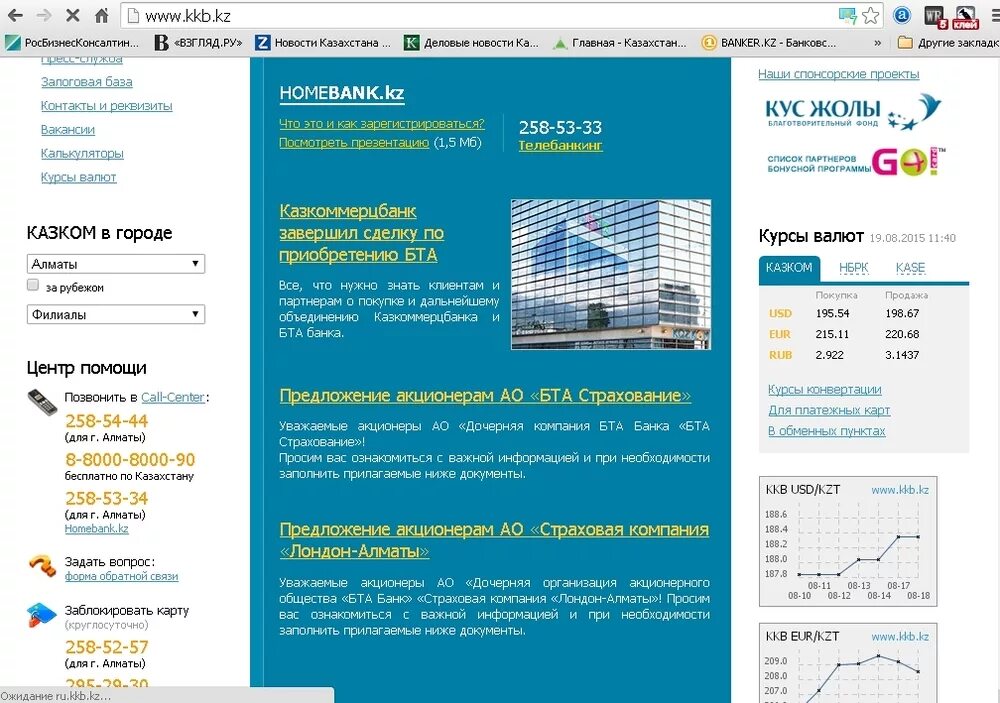Show hidden bookmarks with the chevron
The width and height of the screenshot is (1000, 703).
[878, 43]
